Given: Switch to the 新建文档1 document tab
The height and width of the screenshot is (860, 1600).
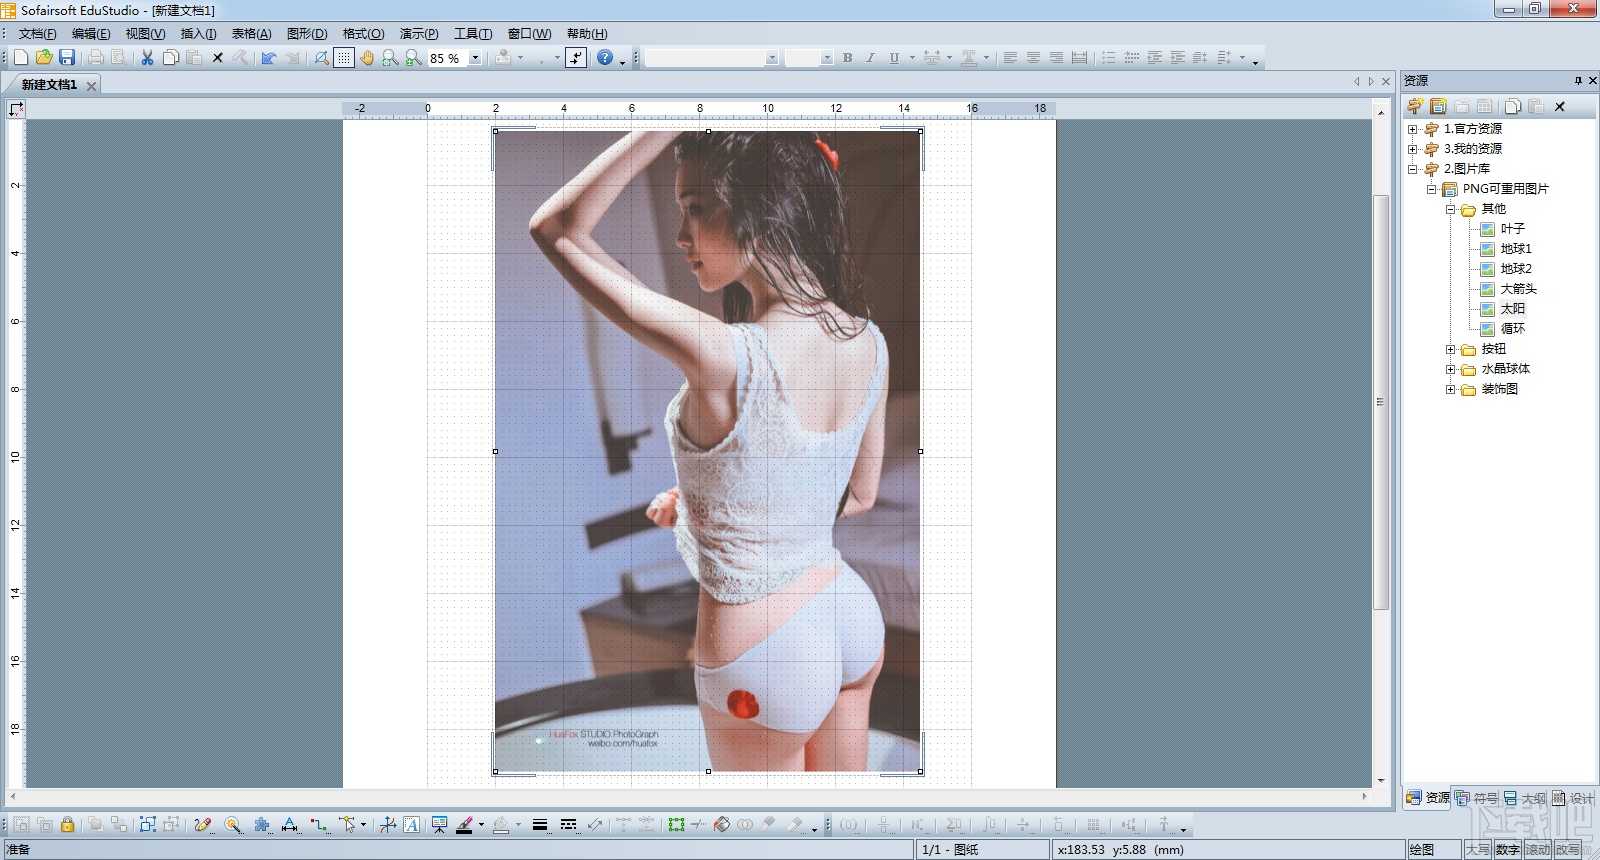Looking at the screenshot, I should pos(49,85).
